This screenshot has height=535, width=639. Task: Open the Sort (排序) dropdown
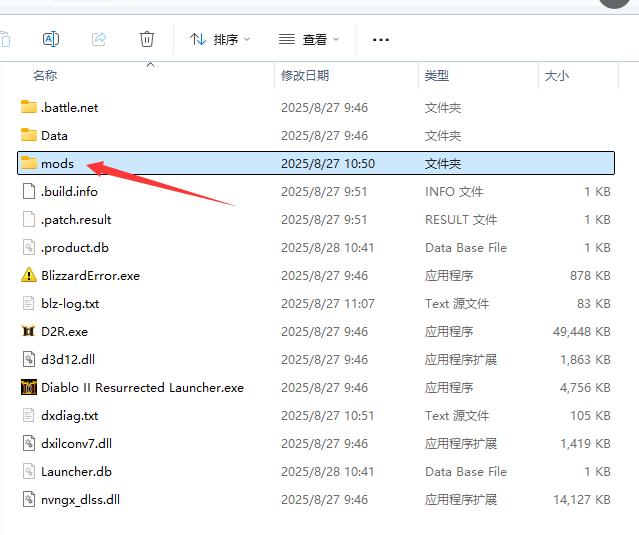tap(220, 40)
